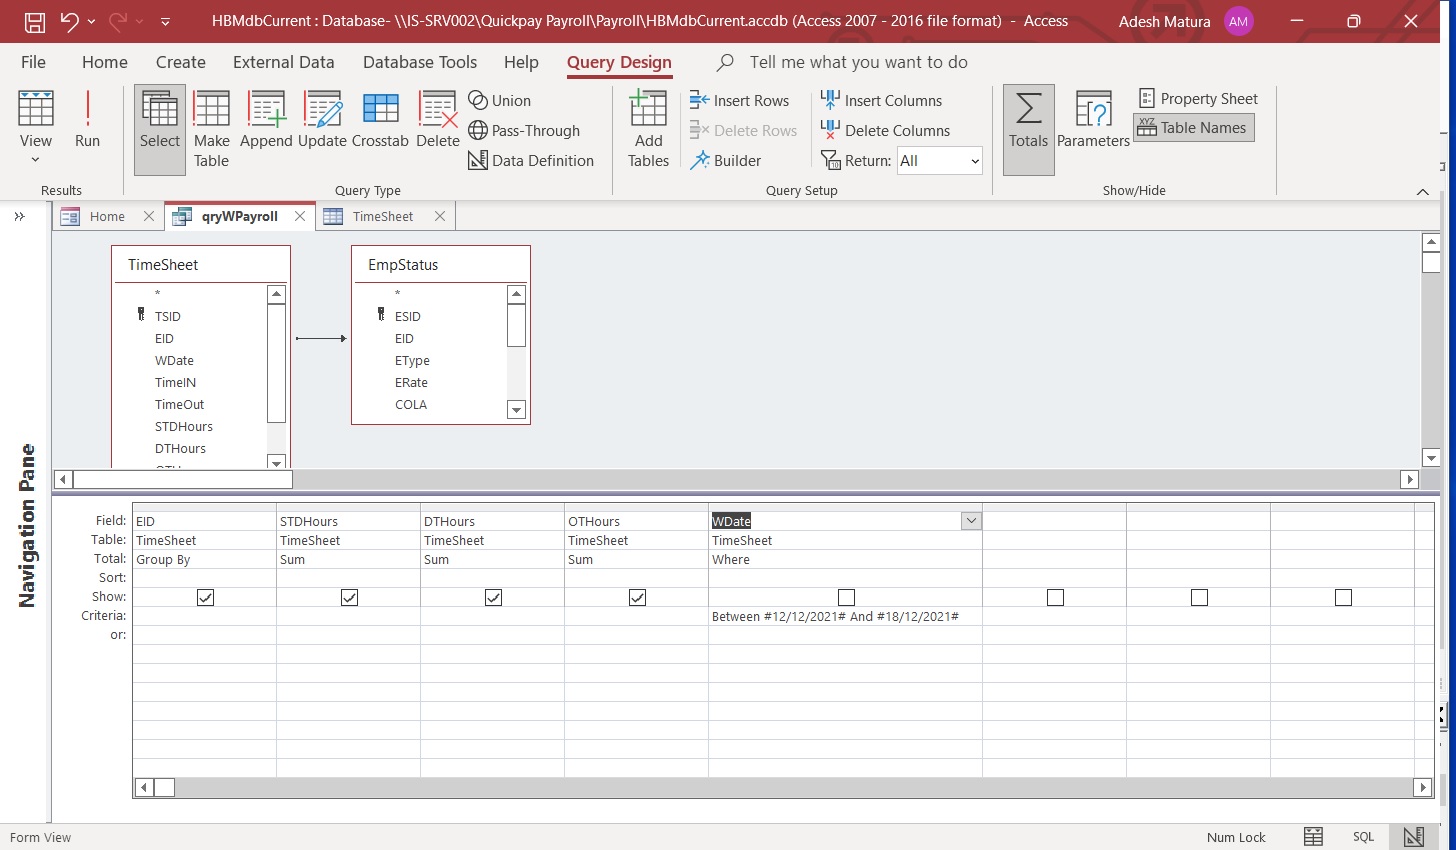Click the Where total cell under WDate
Image resolution: width=1456 pixels, height=850 pixels.
pyautogui.click(x=845, y=560)
